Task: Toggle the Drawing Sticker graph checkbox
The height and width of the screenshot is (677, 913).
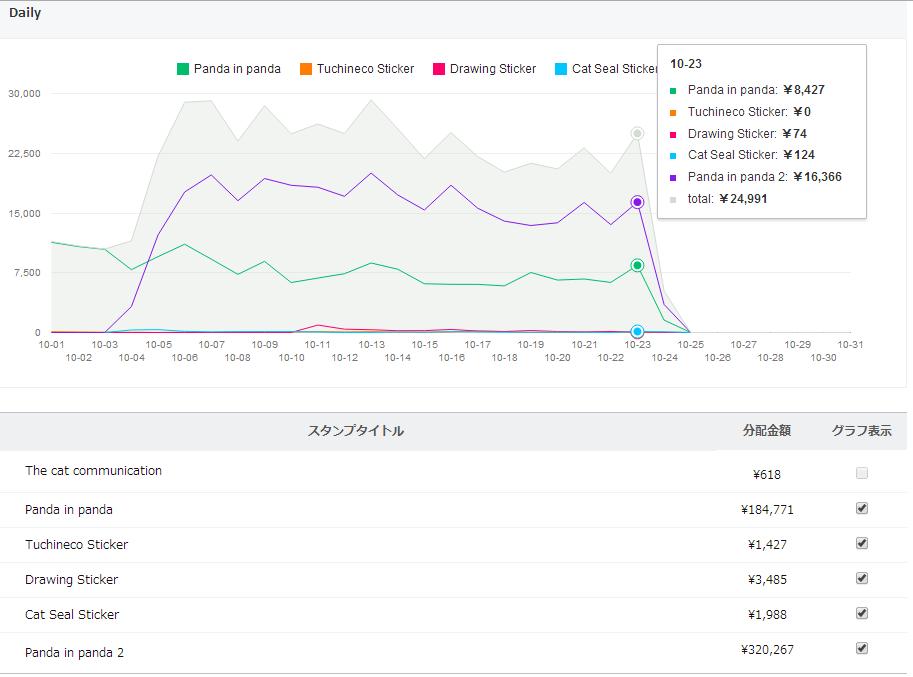Action: coord(862,578)
